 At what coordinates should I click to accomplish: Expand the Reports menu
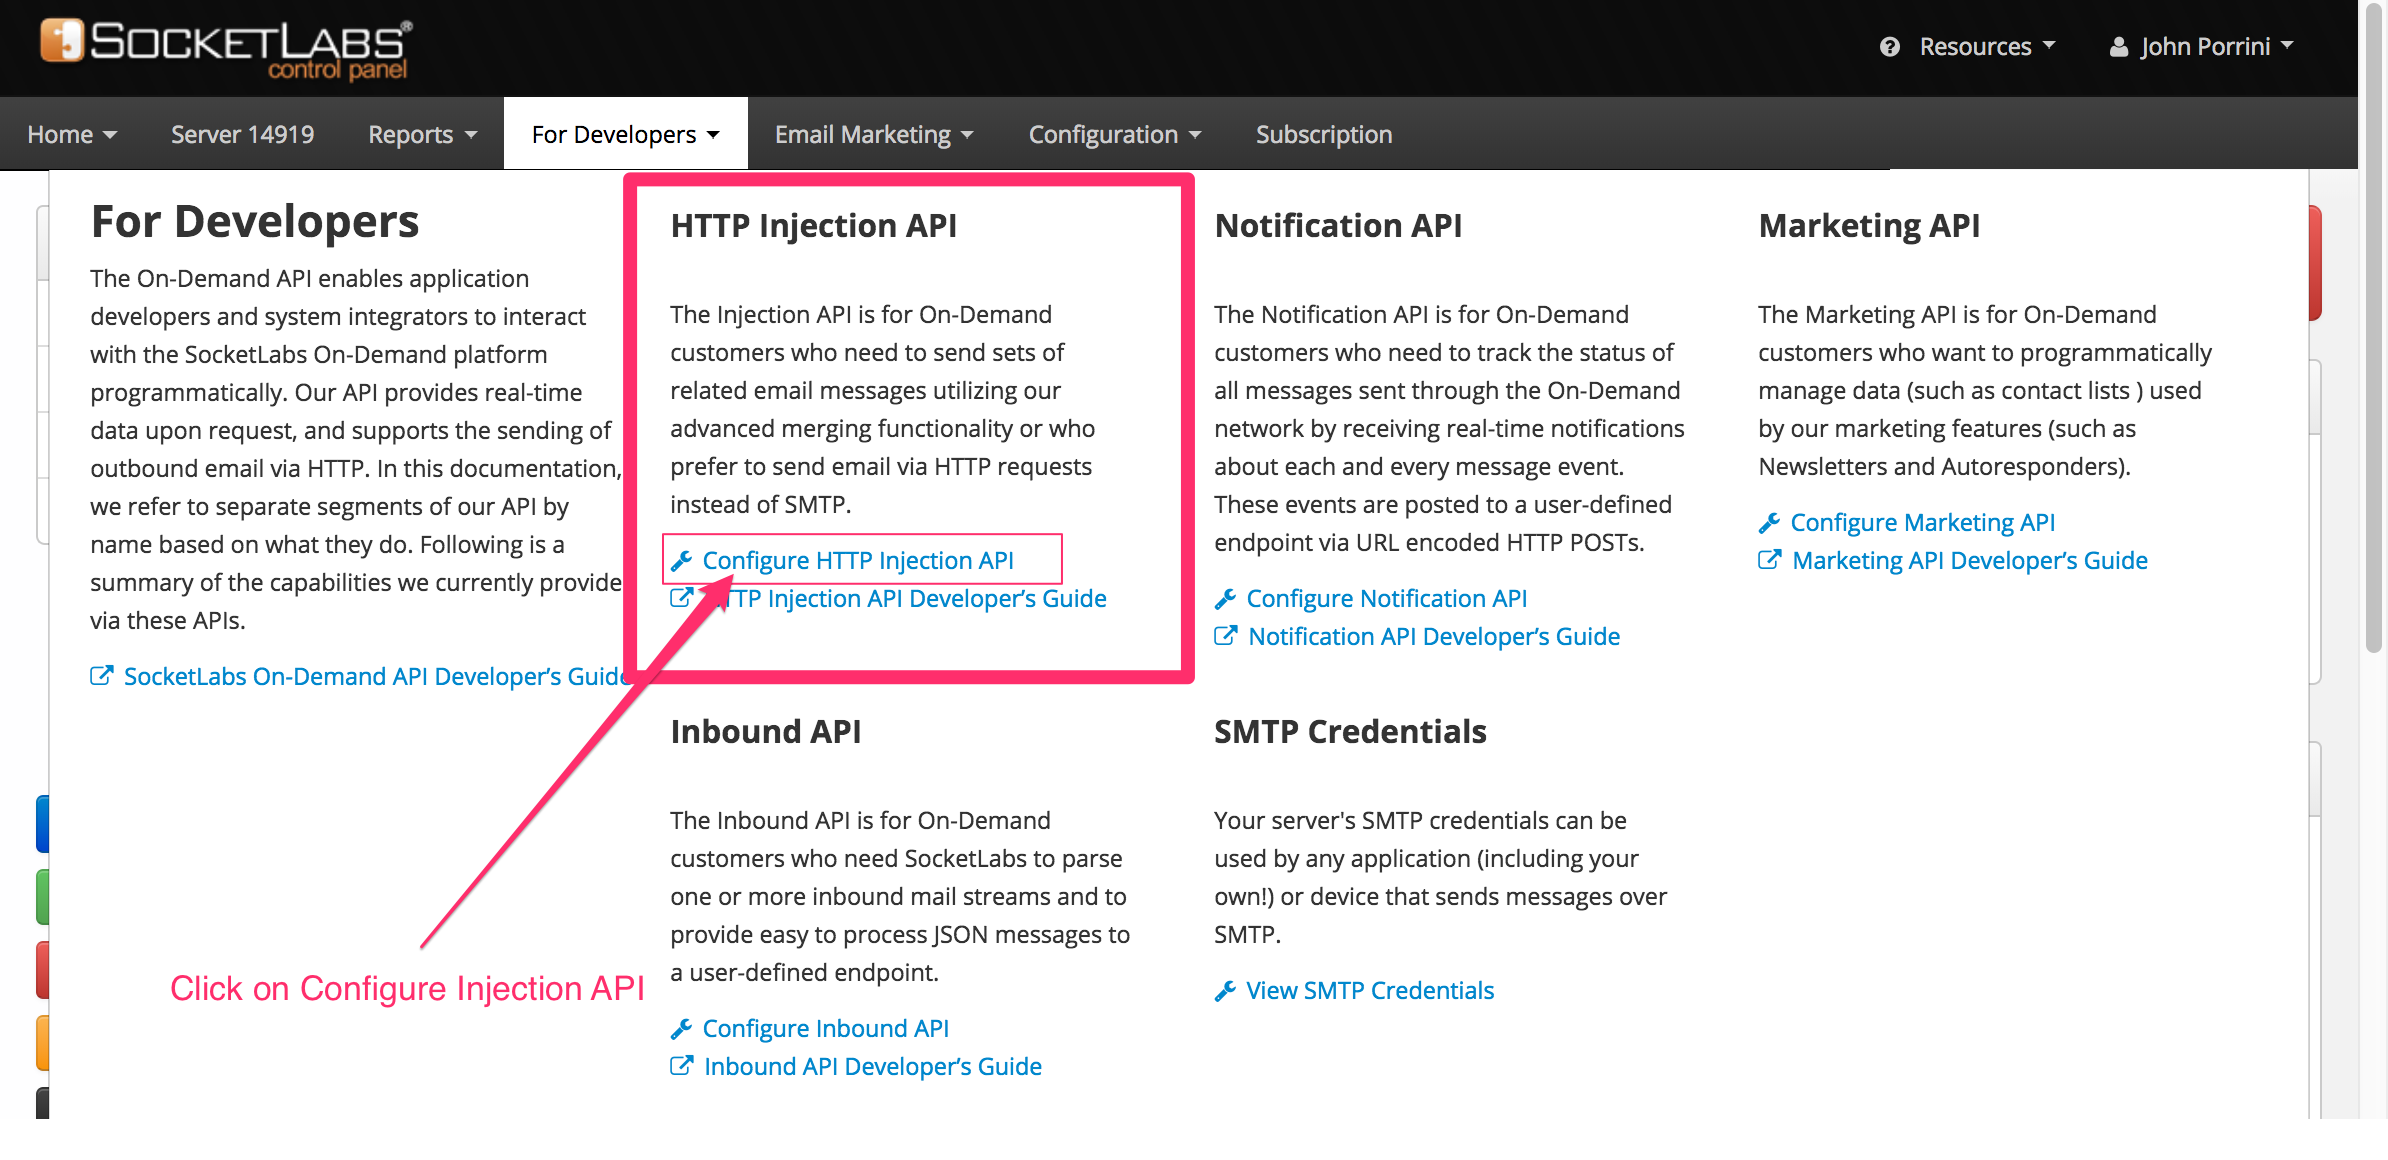[422, 134]
